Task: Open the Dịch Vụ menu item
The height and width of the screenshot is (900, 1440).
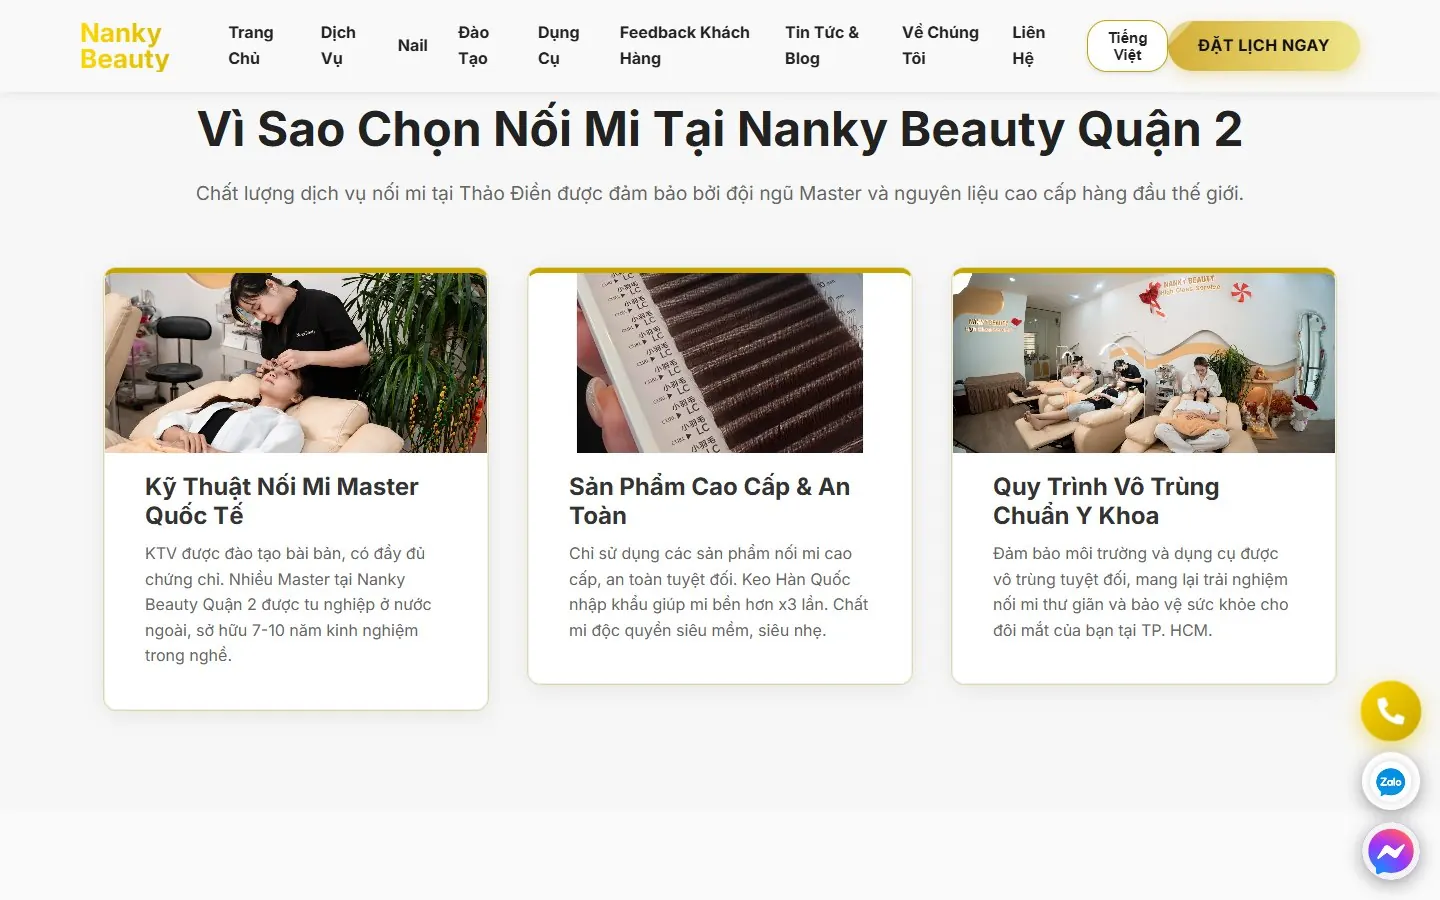Action: [338, 46]
